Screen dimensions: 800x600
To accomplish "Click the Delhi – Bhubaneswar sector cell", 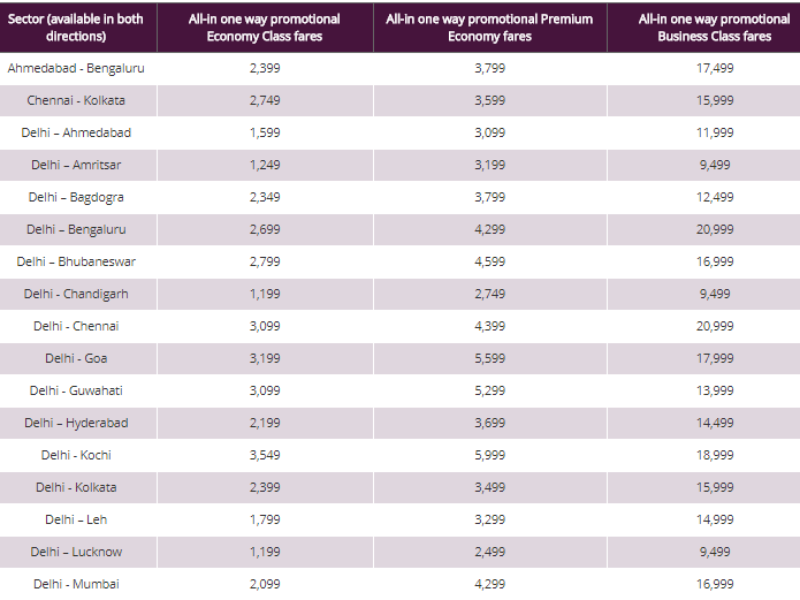I will click(76, 262).
